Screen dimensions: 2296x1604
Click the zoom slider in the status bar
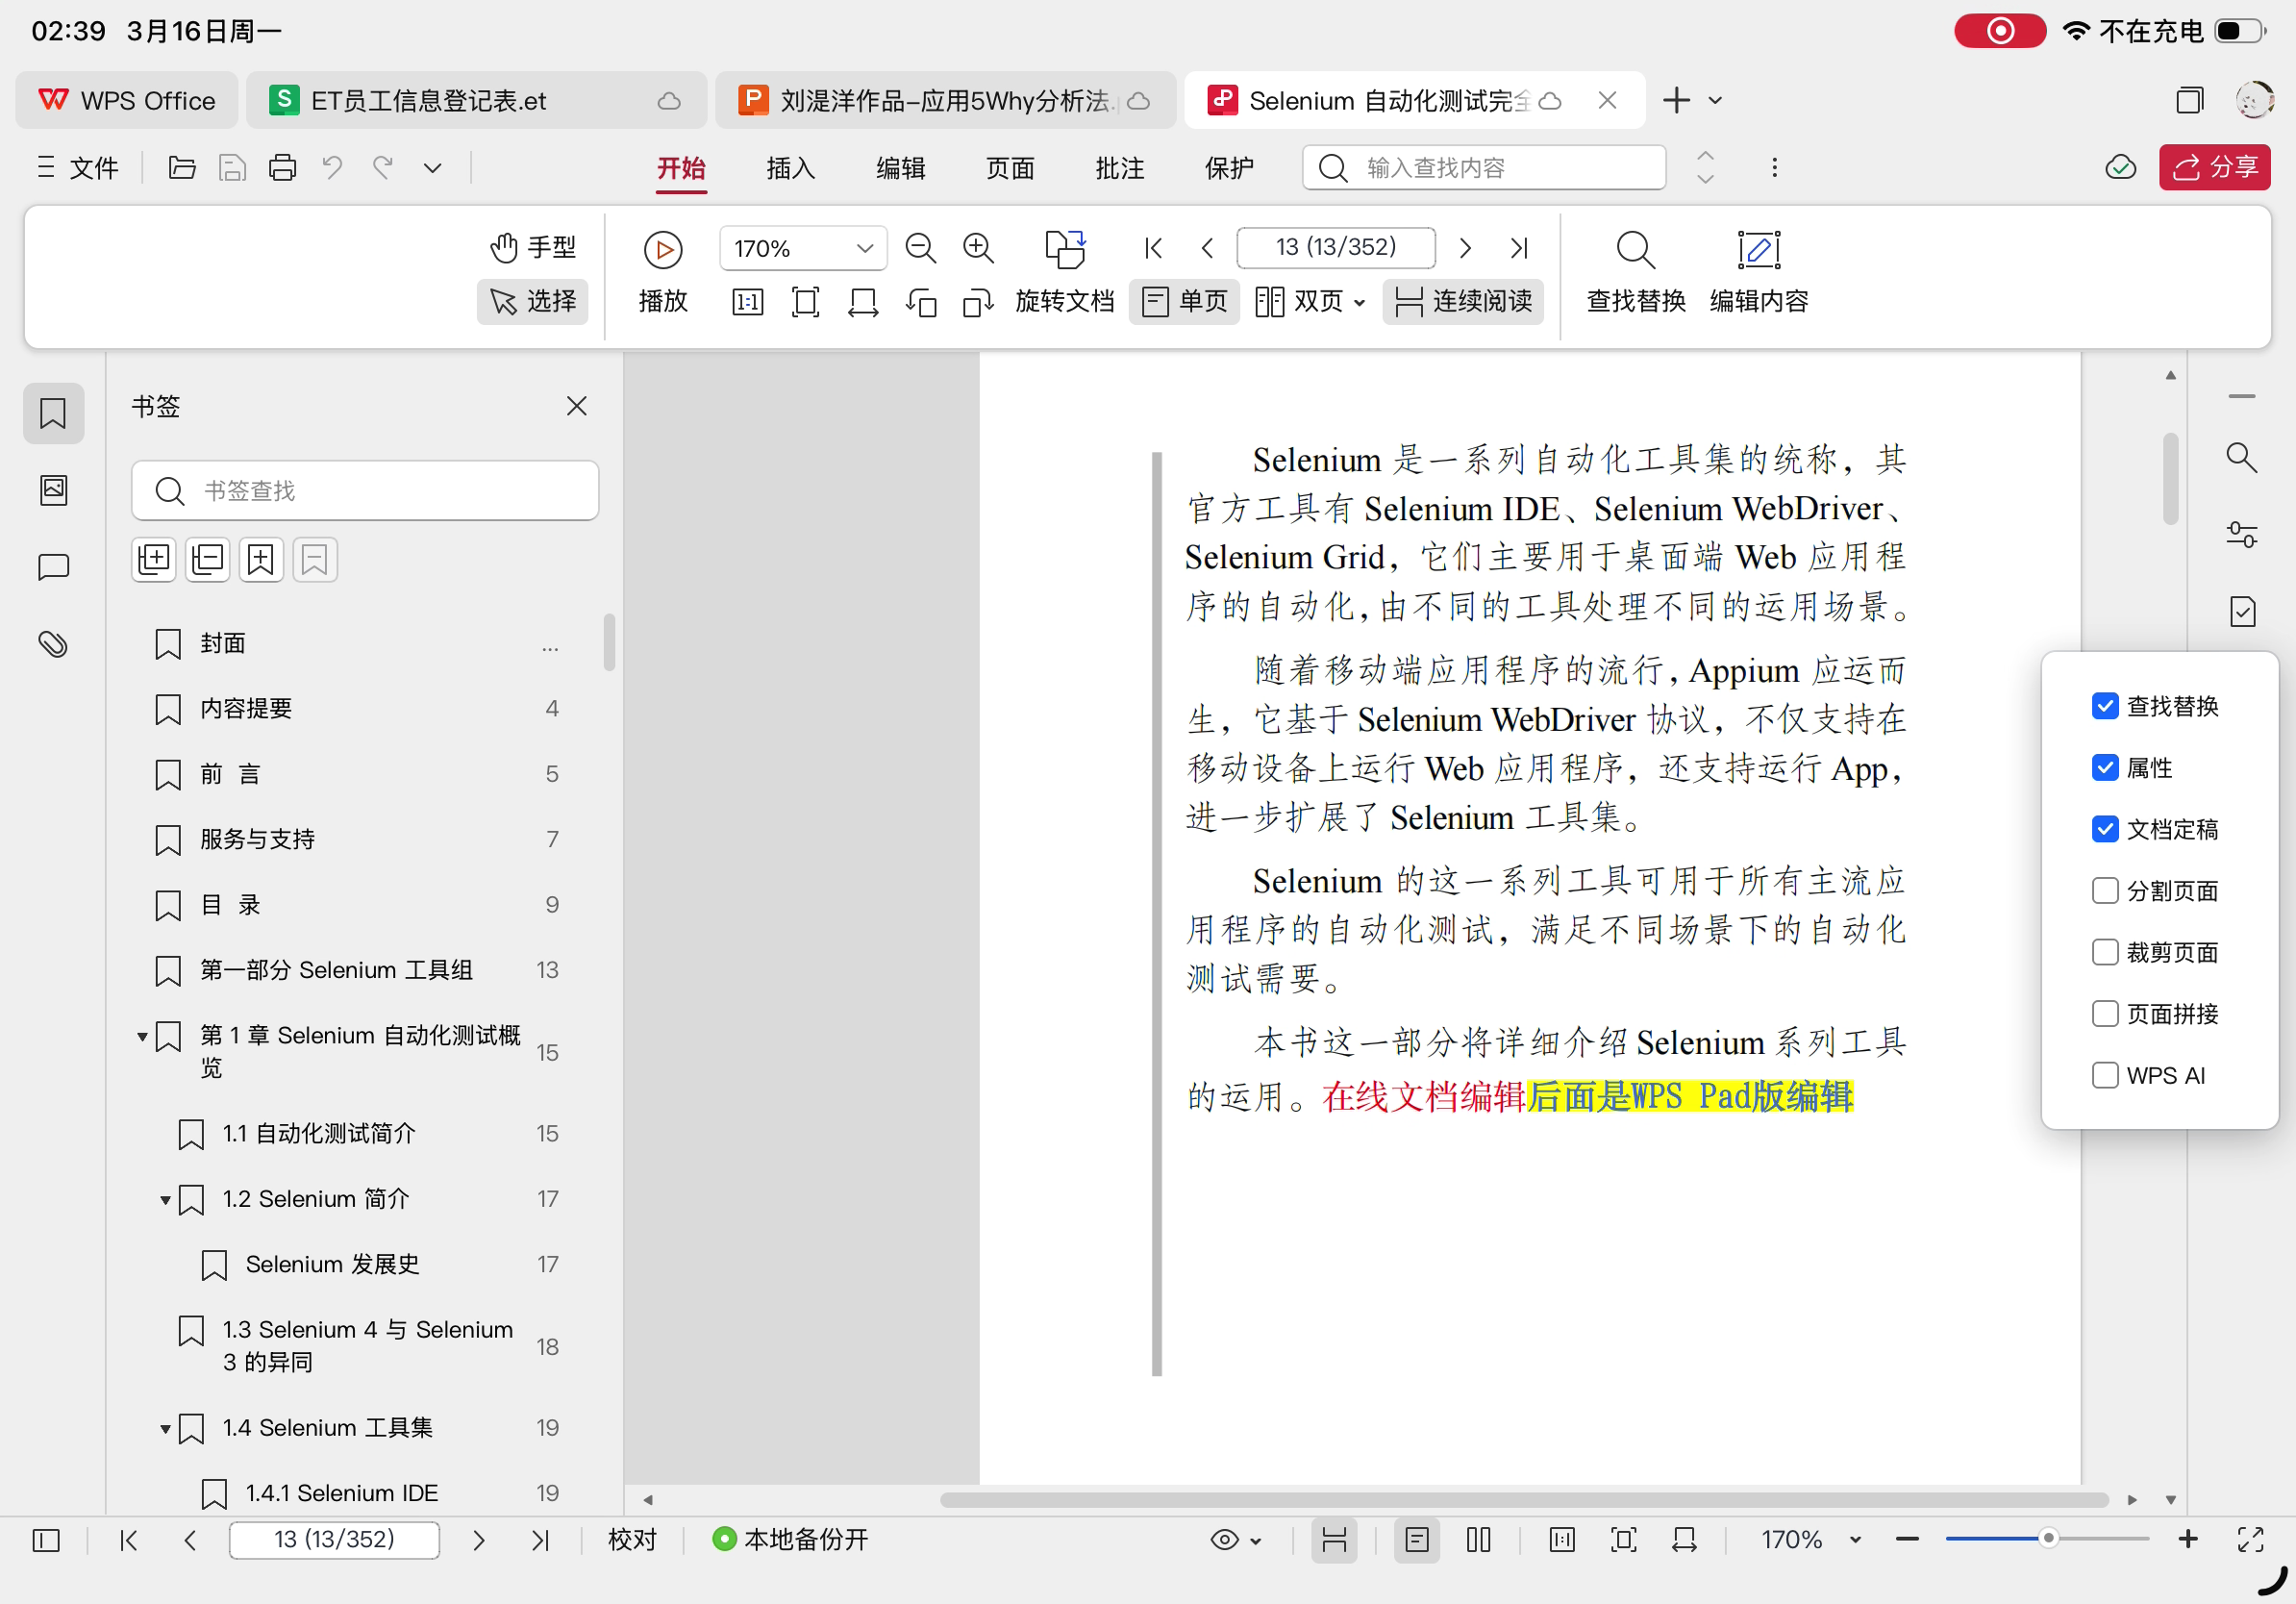point(2047,1538)
